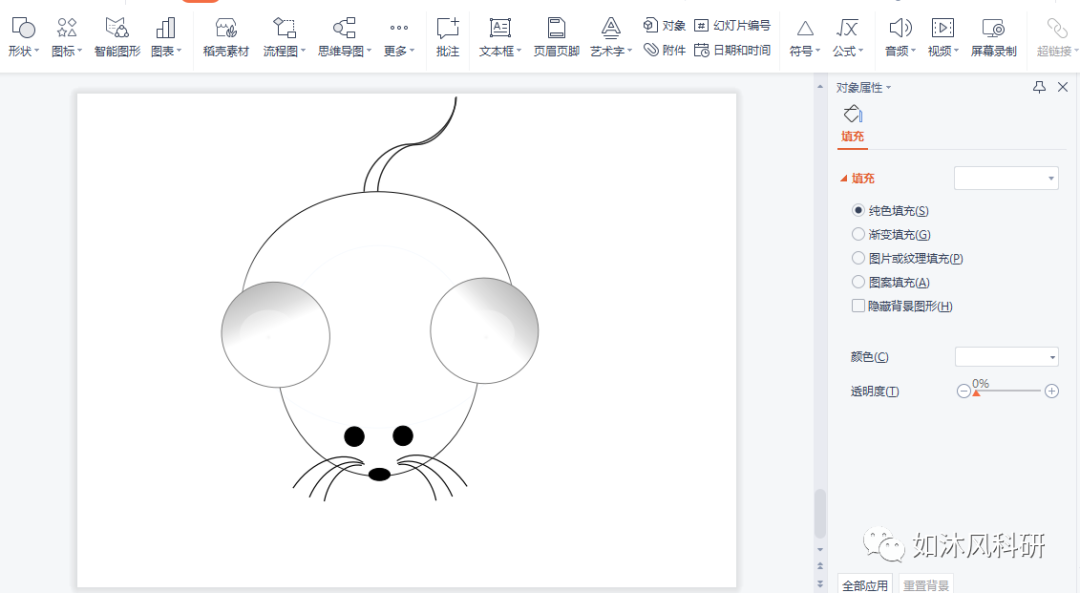The width and height of the screenshot is (1080, 593).
Task: Close the 对象属性 panel
Action: [x=1063, y=87]
